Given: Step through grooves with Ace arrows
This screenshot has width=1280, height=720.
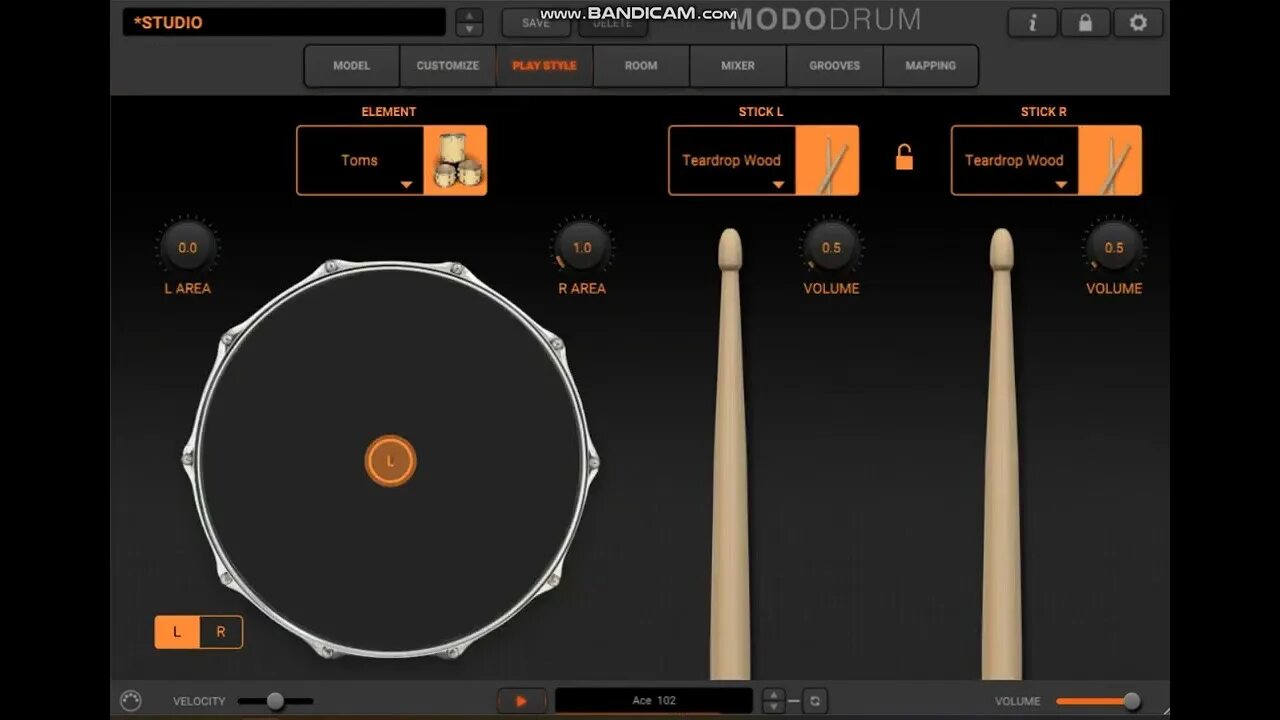Looking at the screenshot, I should click(773, 701).
